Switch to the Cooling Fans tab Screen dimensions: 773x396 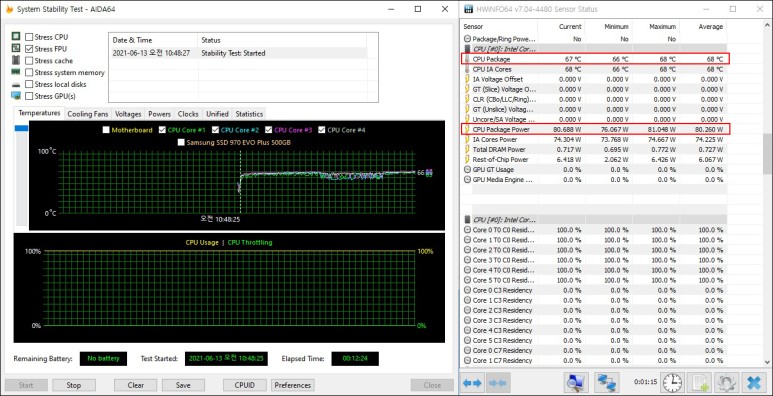[x=88, y=114]
